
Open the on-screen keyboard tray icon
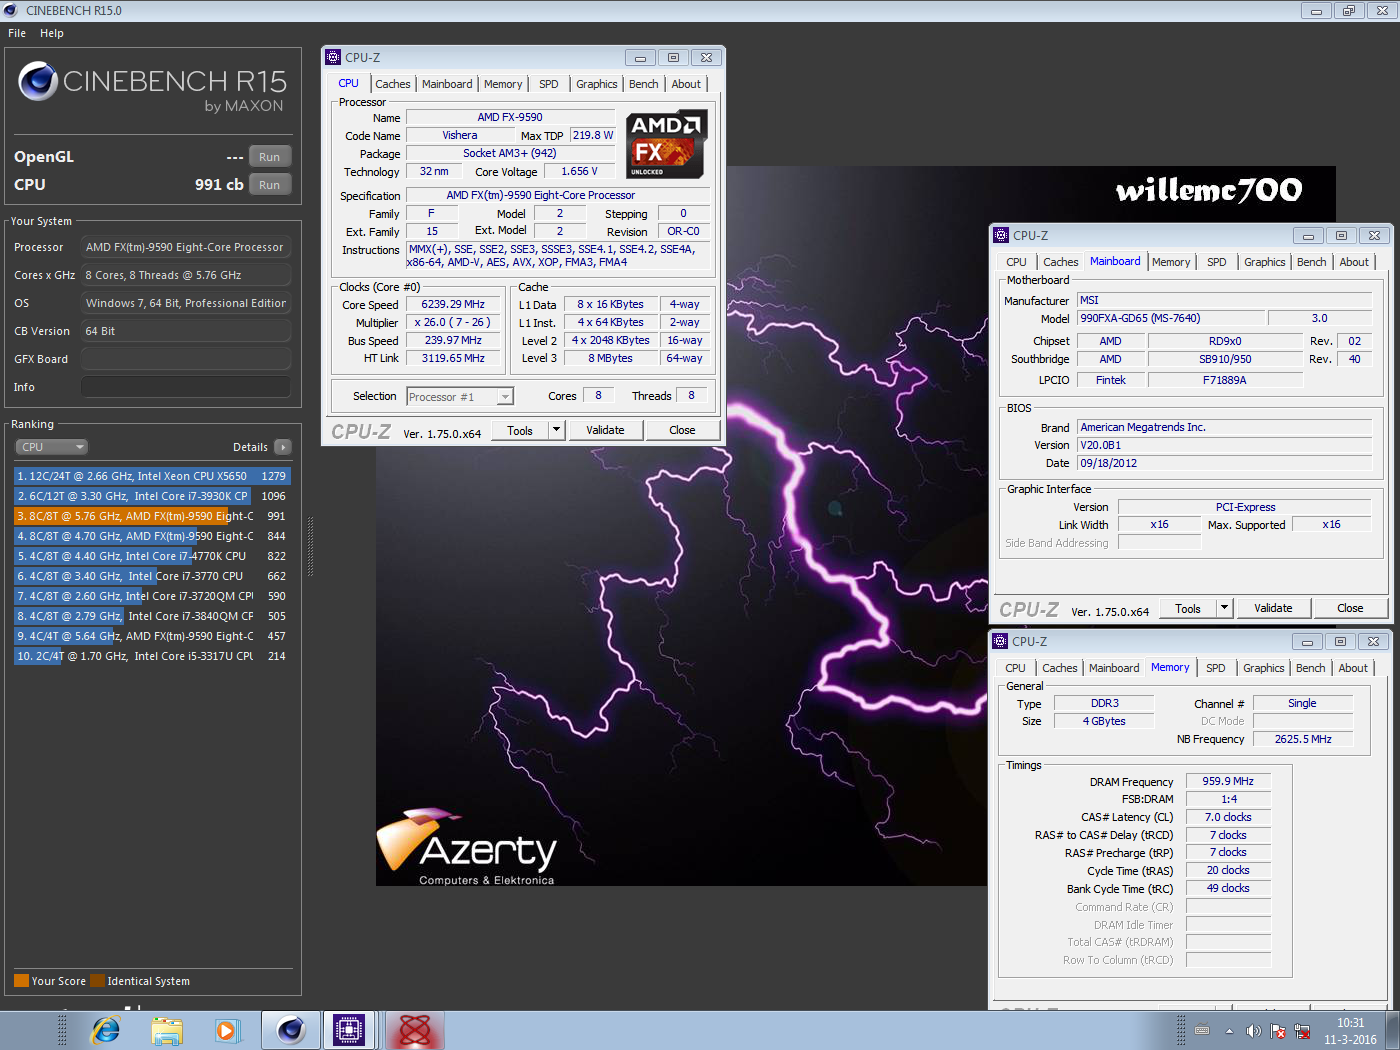click(1202, 1030)
